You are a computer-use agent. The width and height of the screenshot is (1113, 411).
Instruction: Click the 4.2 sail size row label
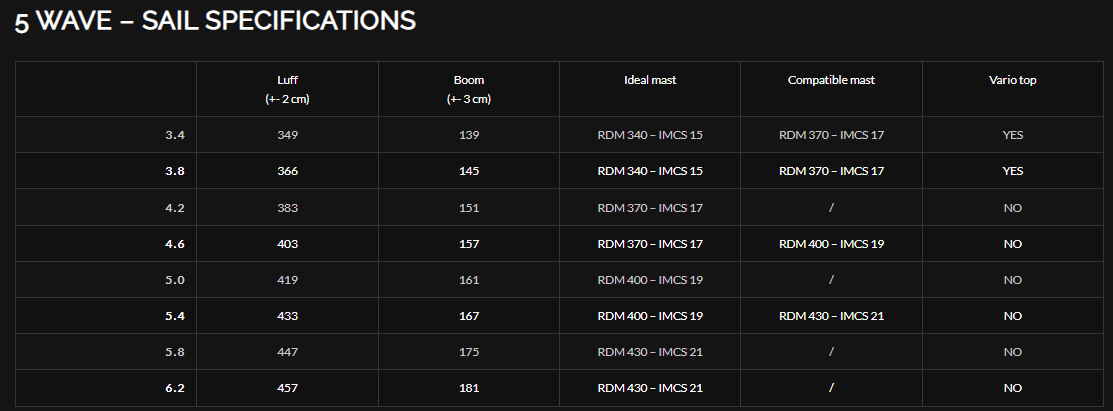click(175, 208)
